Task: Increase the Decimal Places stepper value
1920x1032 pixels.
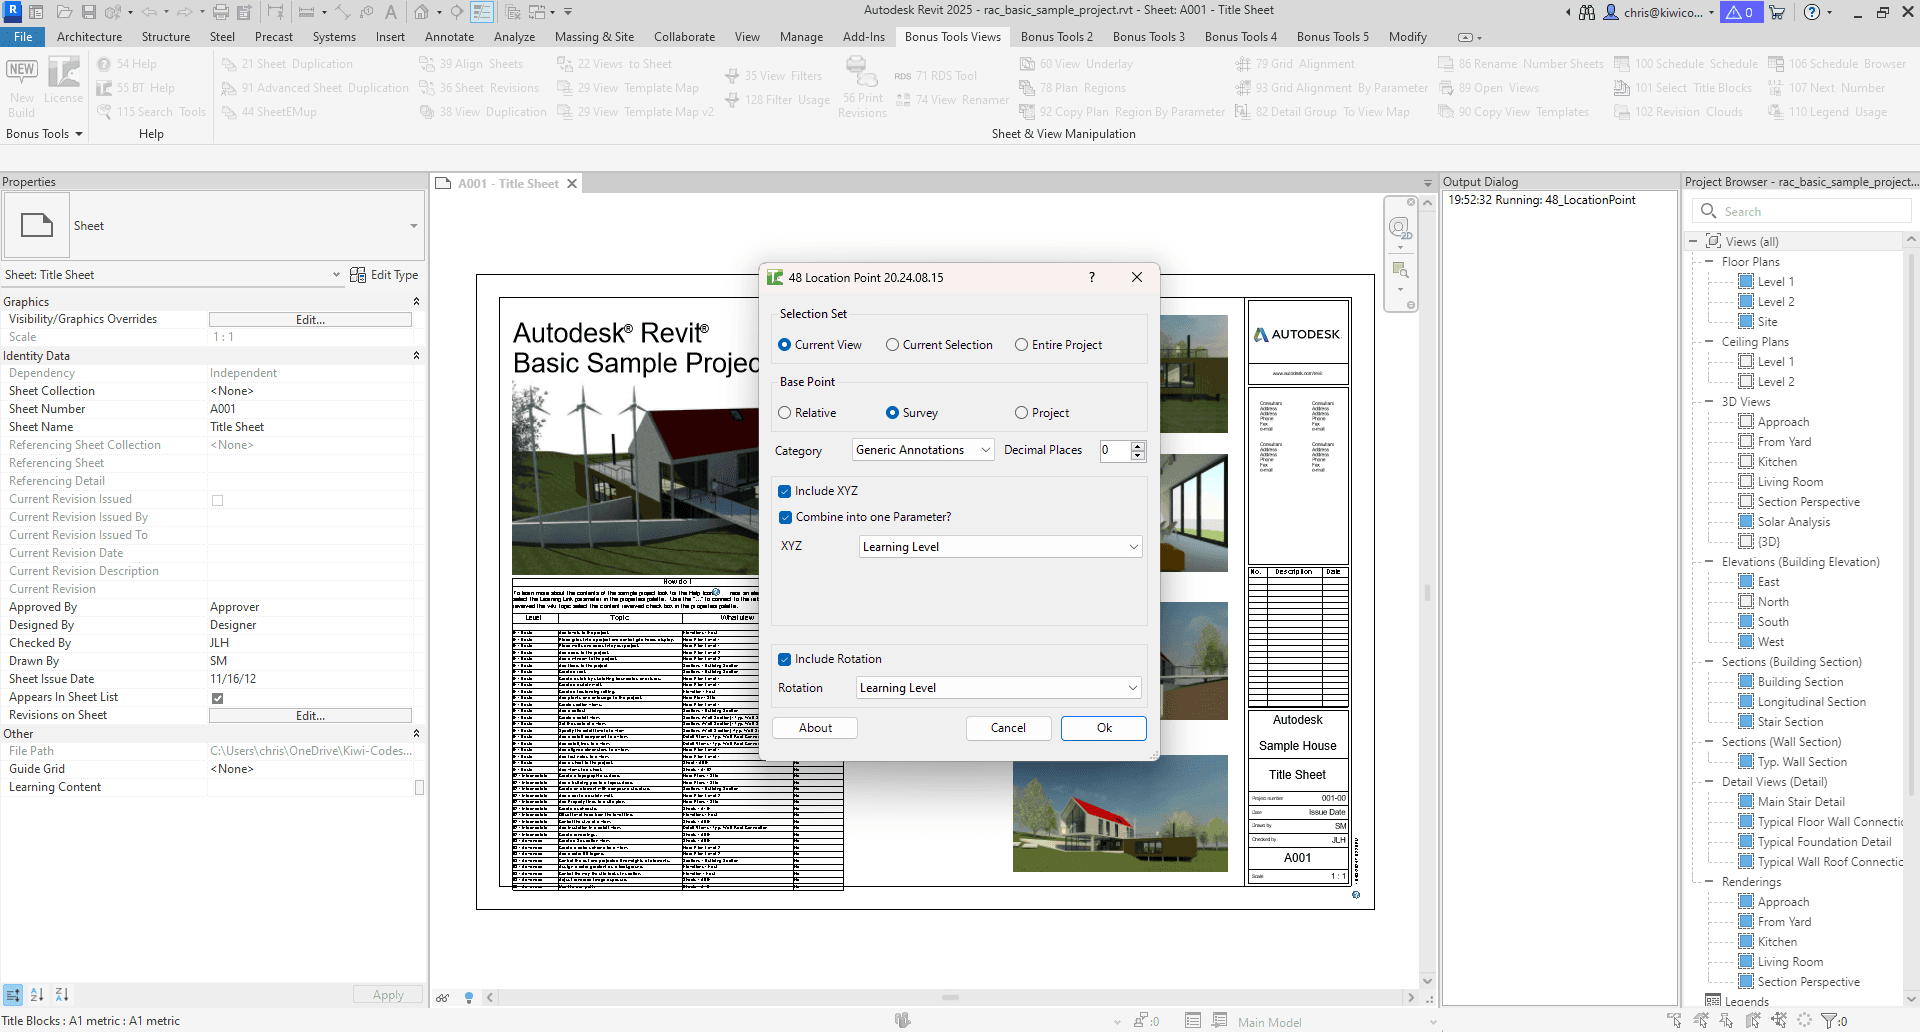Action: coord(1138,445)
